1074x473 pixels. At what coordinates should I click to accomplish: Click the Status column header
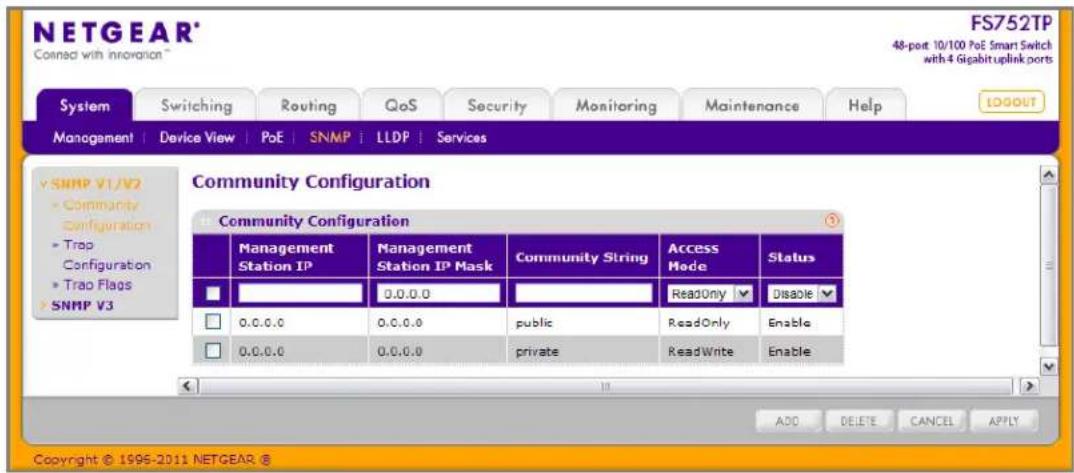[801, 257]
